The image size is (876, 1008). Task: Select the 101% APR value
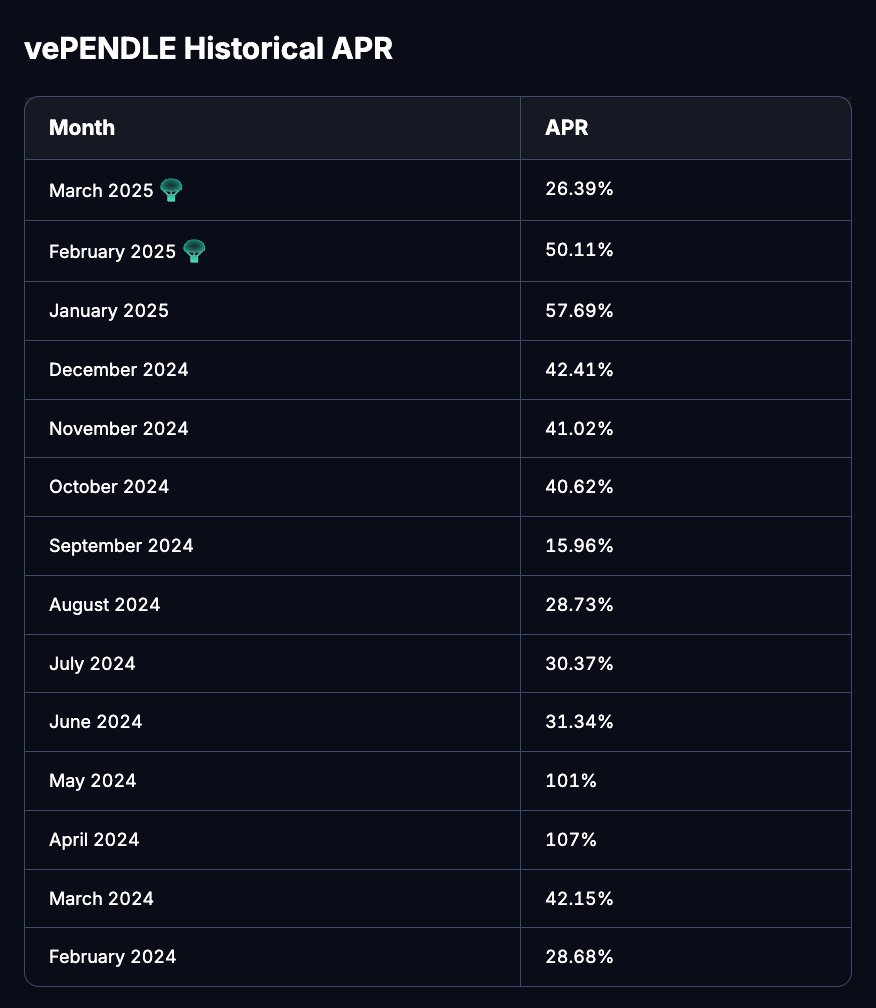(x=571, y=781)
